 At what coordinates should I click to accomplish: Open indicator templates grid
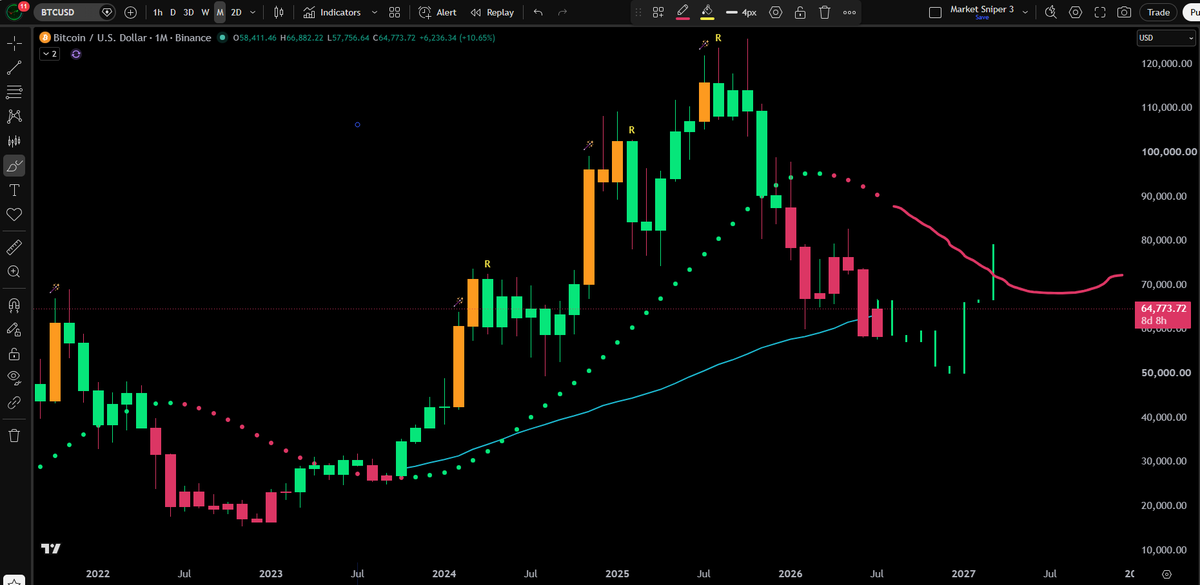(394, 12)
